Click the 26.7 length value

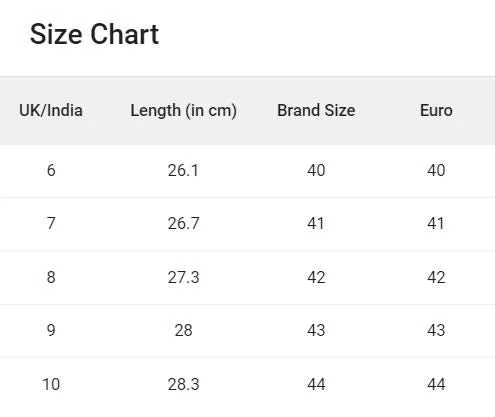pyautogui.click(x=183, y=223)
